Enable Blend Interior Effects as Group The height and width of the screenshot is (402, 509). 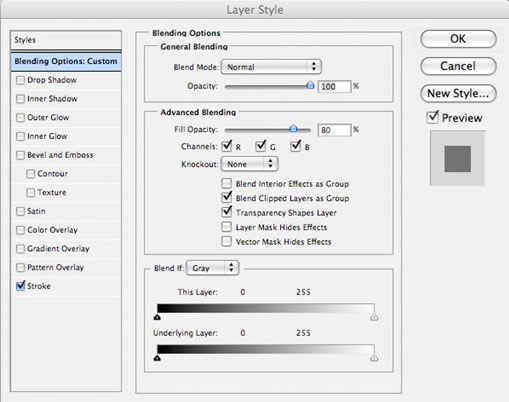227,183
